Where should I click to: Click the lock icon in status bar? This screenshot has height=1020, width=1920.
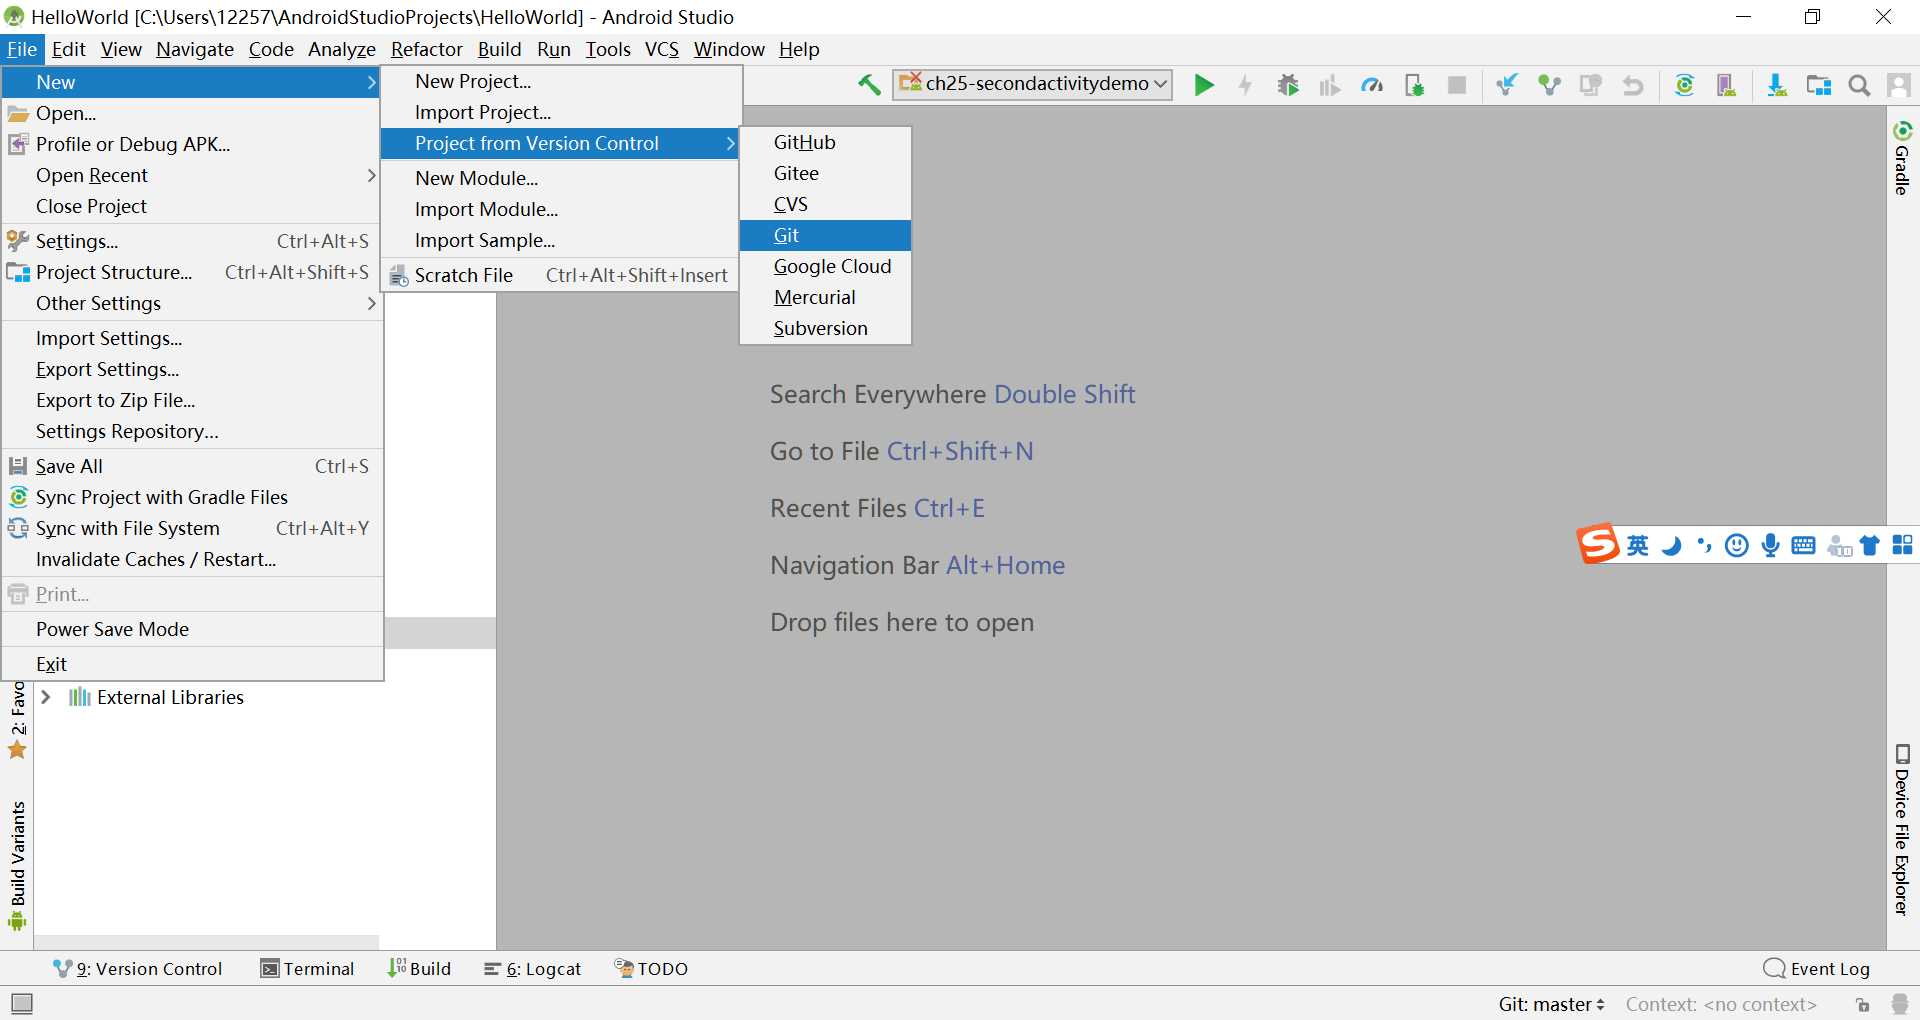(x=1862, y=1004)
